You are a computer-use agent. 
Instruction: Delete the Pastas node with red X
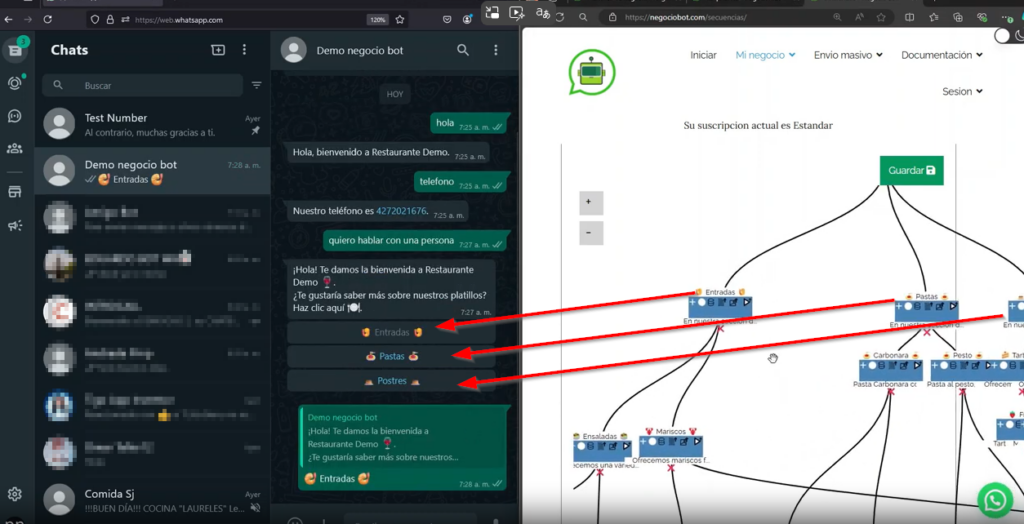pos(927,333)
